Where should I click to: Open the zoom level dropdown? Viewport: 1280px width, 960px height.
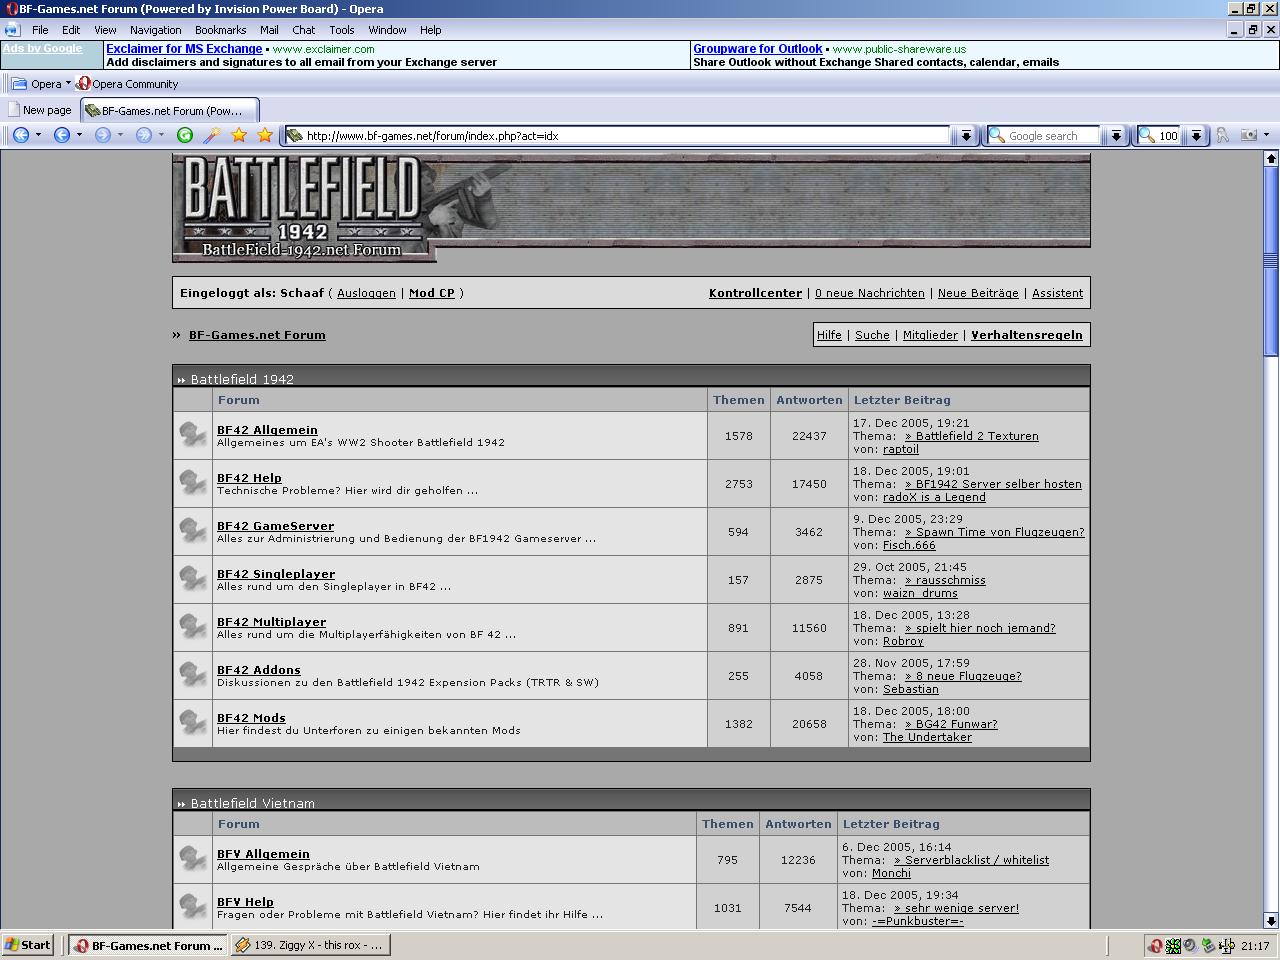click(1195, 135)
